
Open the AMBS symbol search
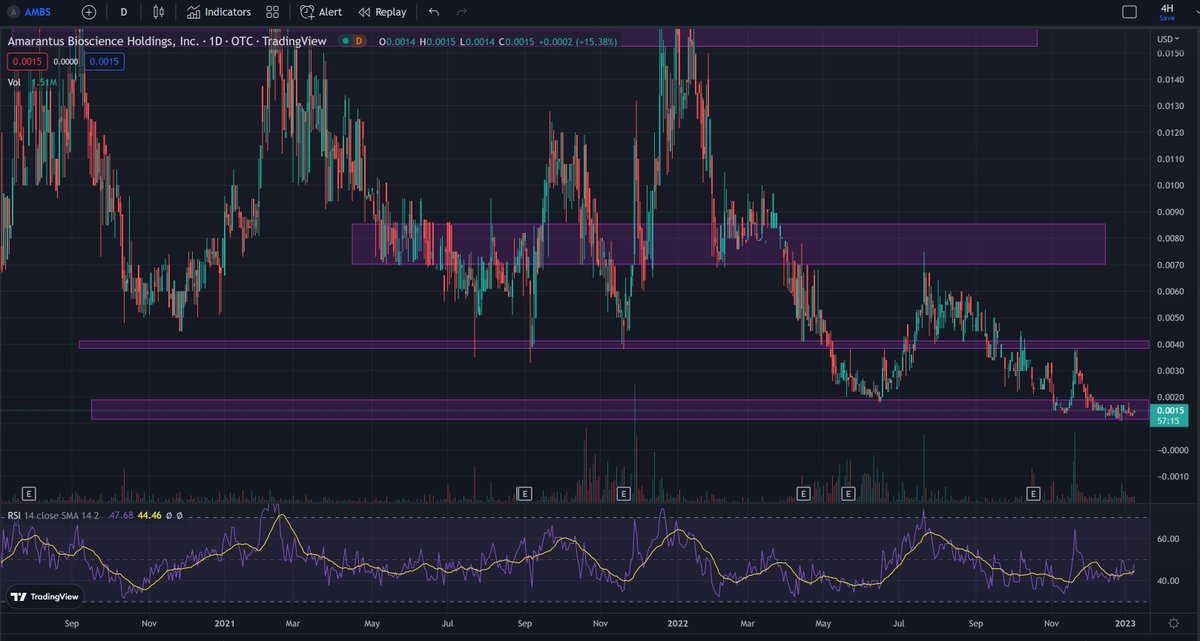(x=30, y=12)
